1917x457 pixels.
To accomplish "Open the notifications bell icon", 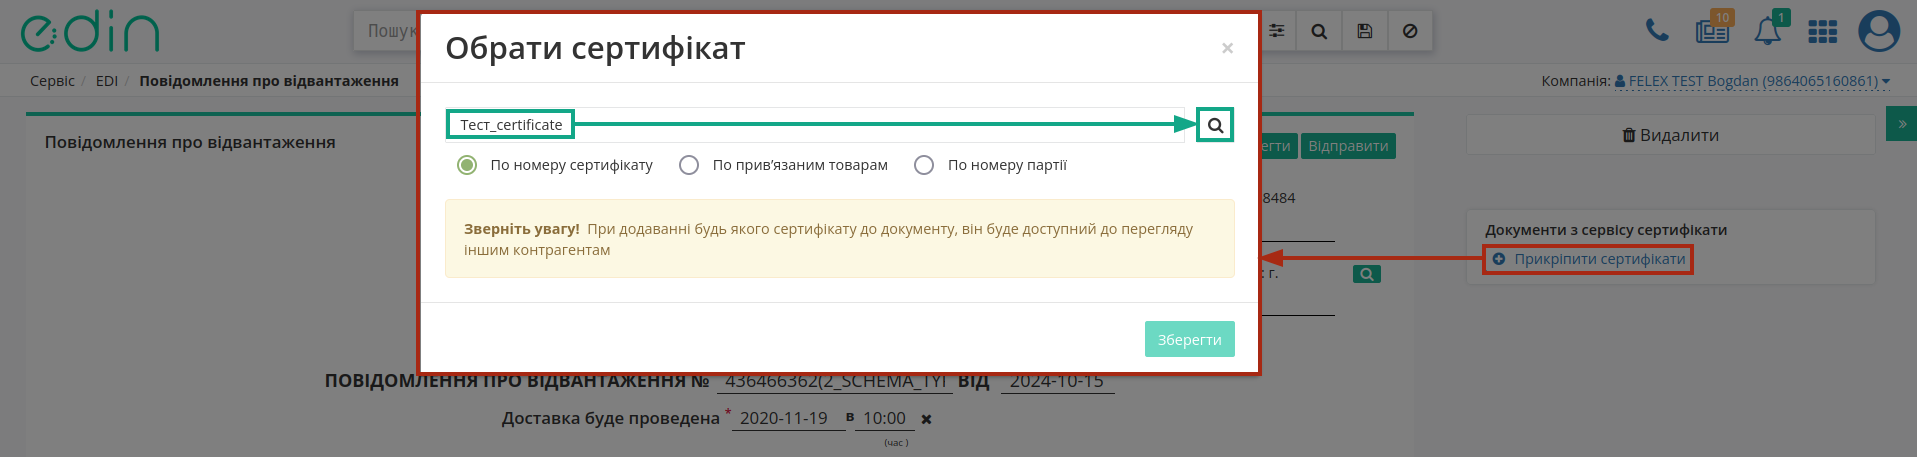I will [x=1767, y=31].
